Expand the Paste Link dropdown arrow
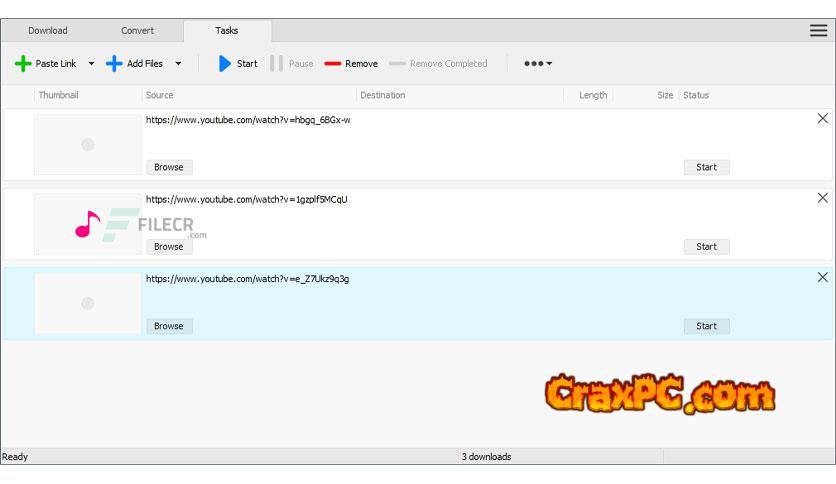Image resolution: width=836 pixels, height=484 pixels. click(91, 64)
